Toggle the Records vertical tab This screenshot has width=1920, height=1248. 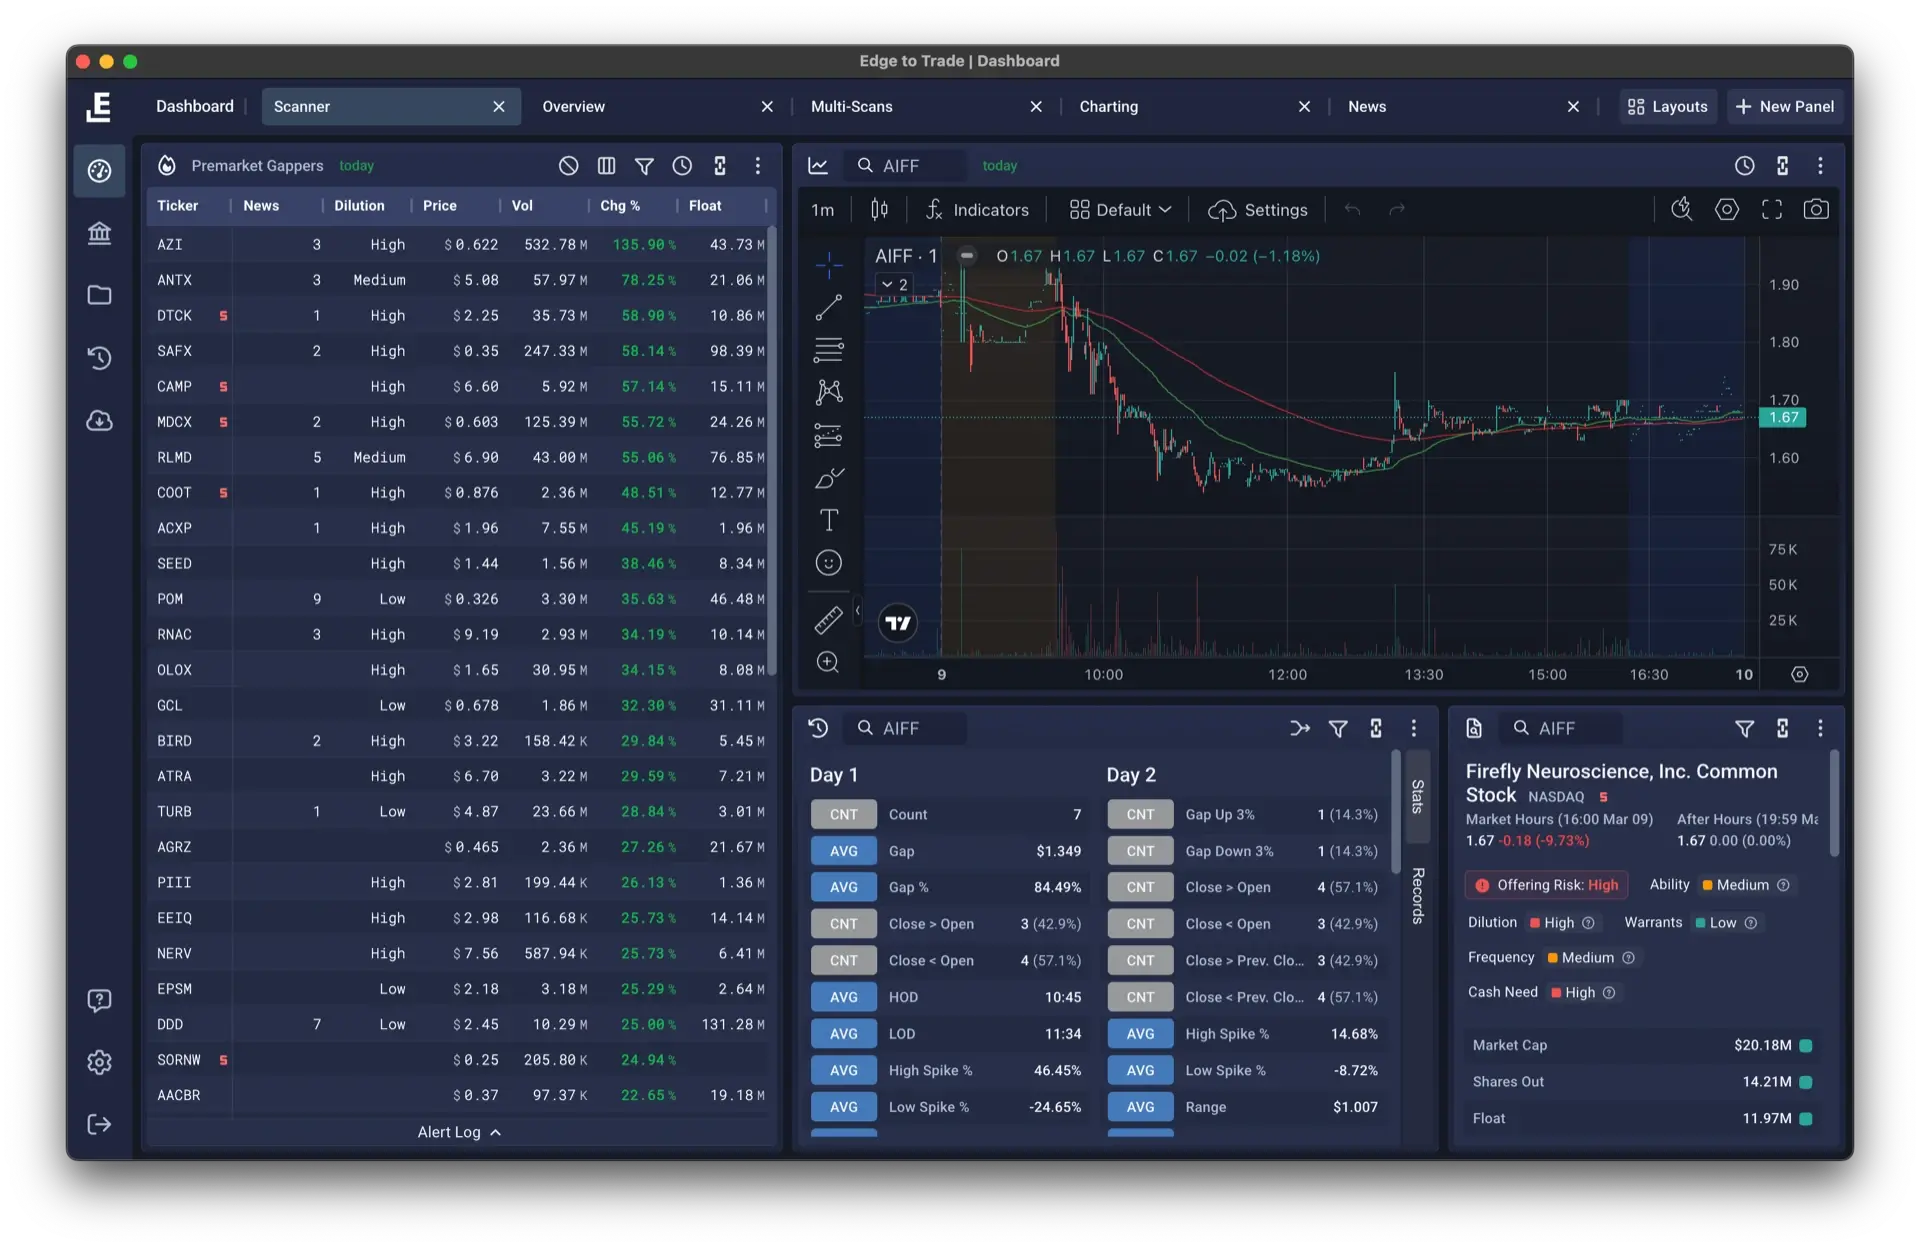[1417, 895]
